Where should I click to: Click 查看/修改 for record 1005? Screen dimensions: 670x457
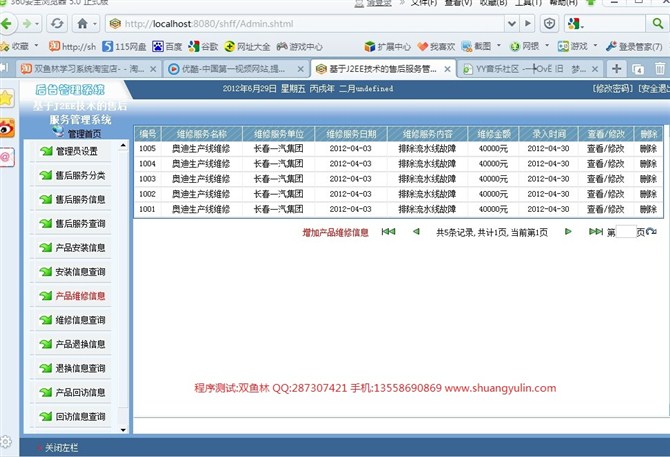pos(605,149)
